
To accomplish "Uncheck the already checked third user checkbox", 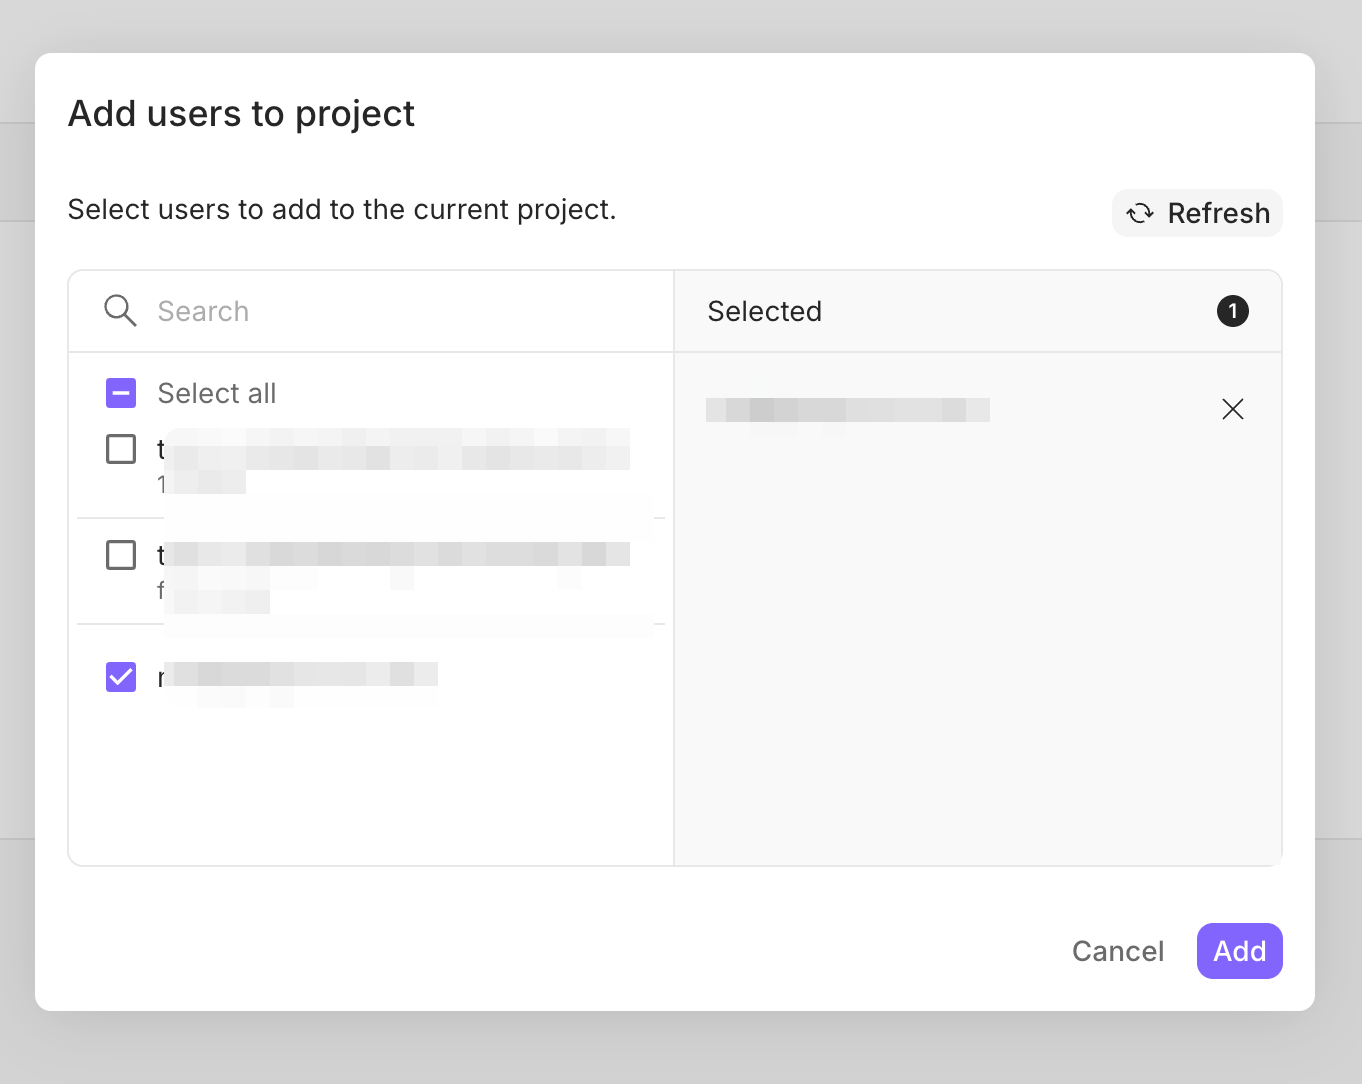I will [121, 677].
